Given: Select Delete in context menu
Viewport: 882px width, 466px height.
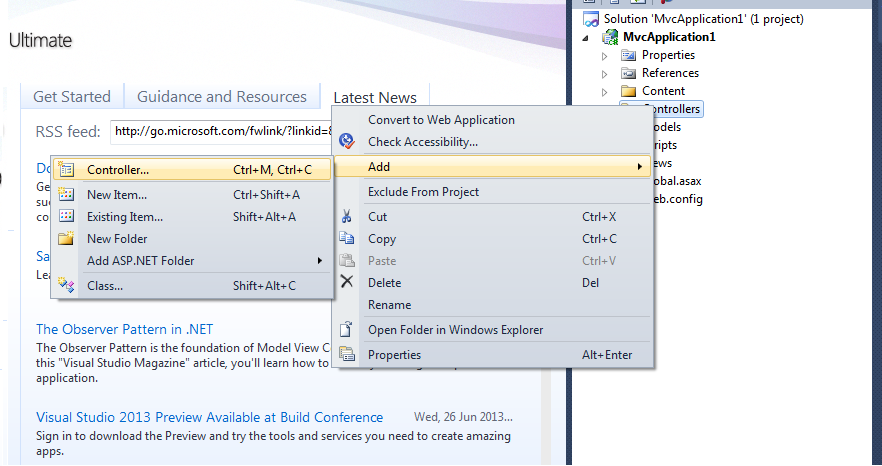Looking at the screenshot, I should point(493,283).
